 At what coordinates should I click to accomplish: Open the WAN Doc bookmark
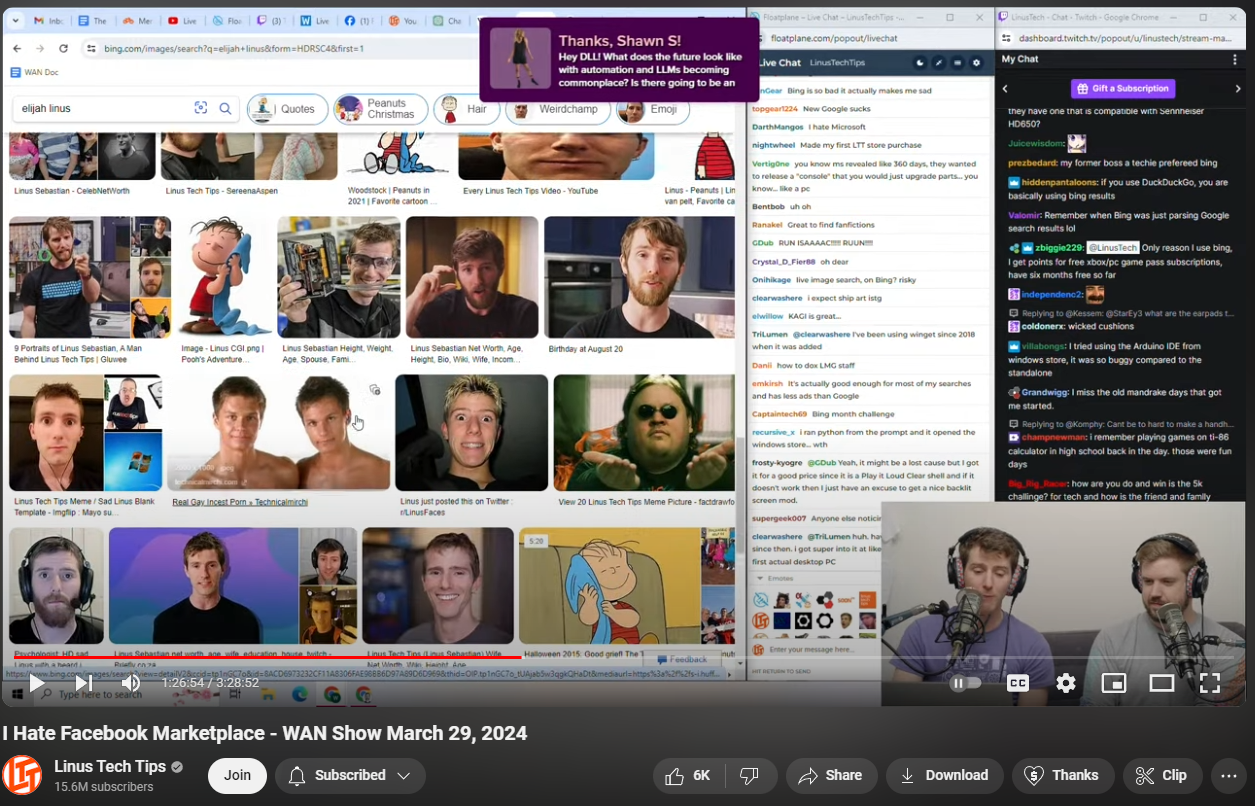click(x=34, y=72)
